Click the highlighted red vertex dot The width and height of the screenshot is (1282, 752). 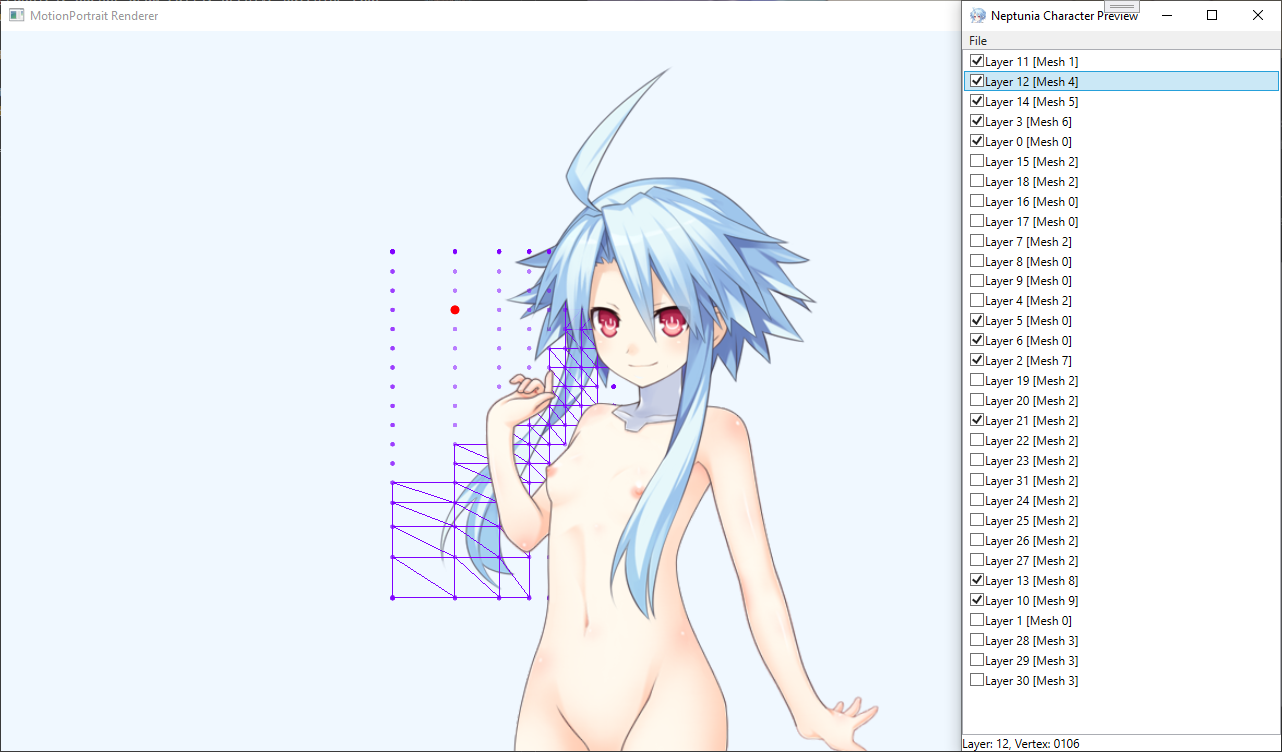[x=455, y=310]
